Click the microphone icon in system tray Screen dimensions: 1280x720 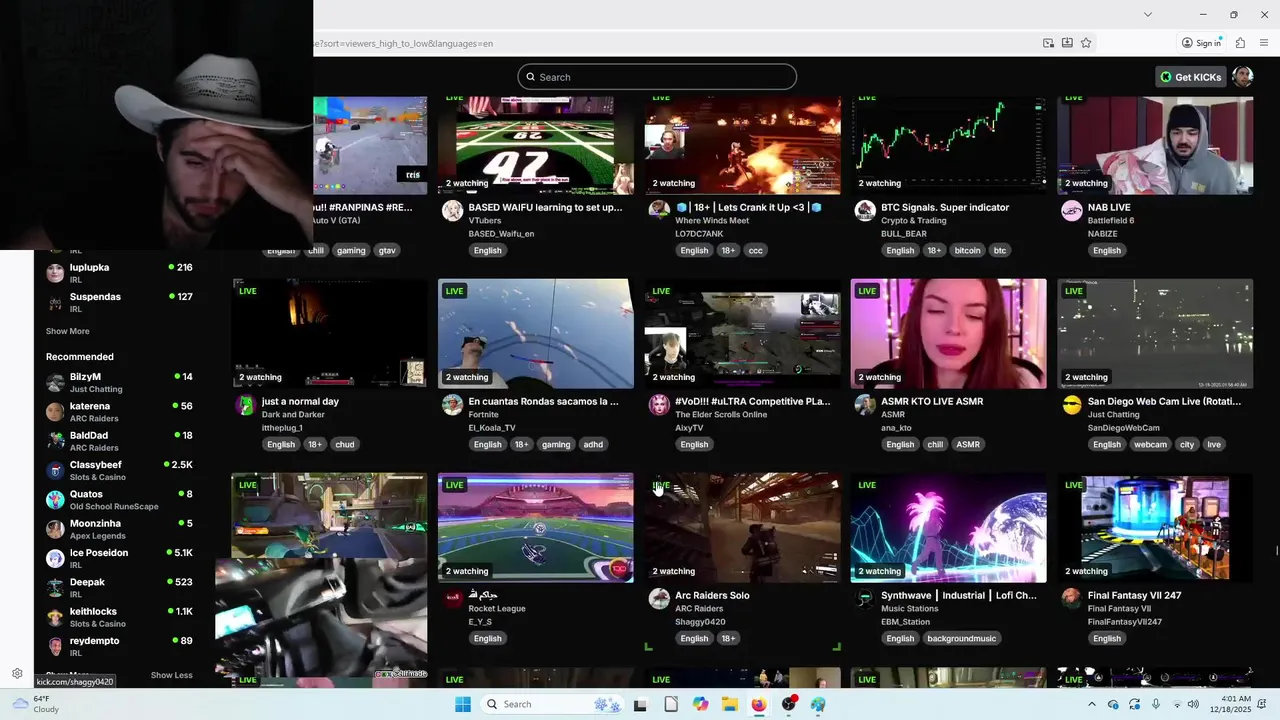tap(1156, 704)
